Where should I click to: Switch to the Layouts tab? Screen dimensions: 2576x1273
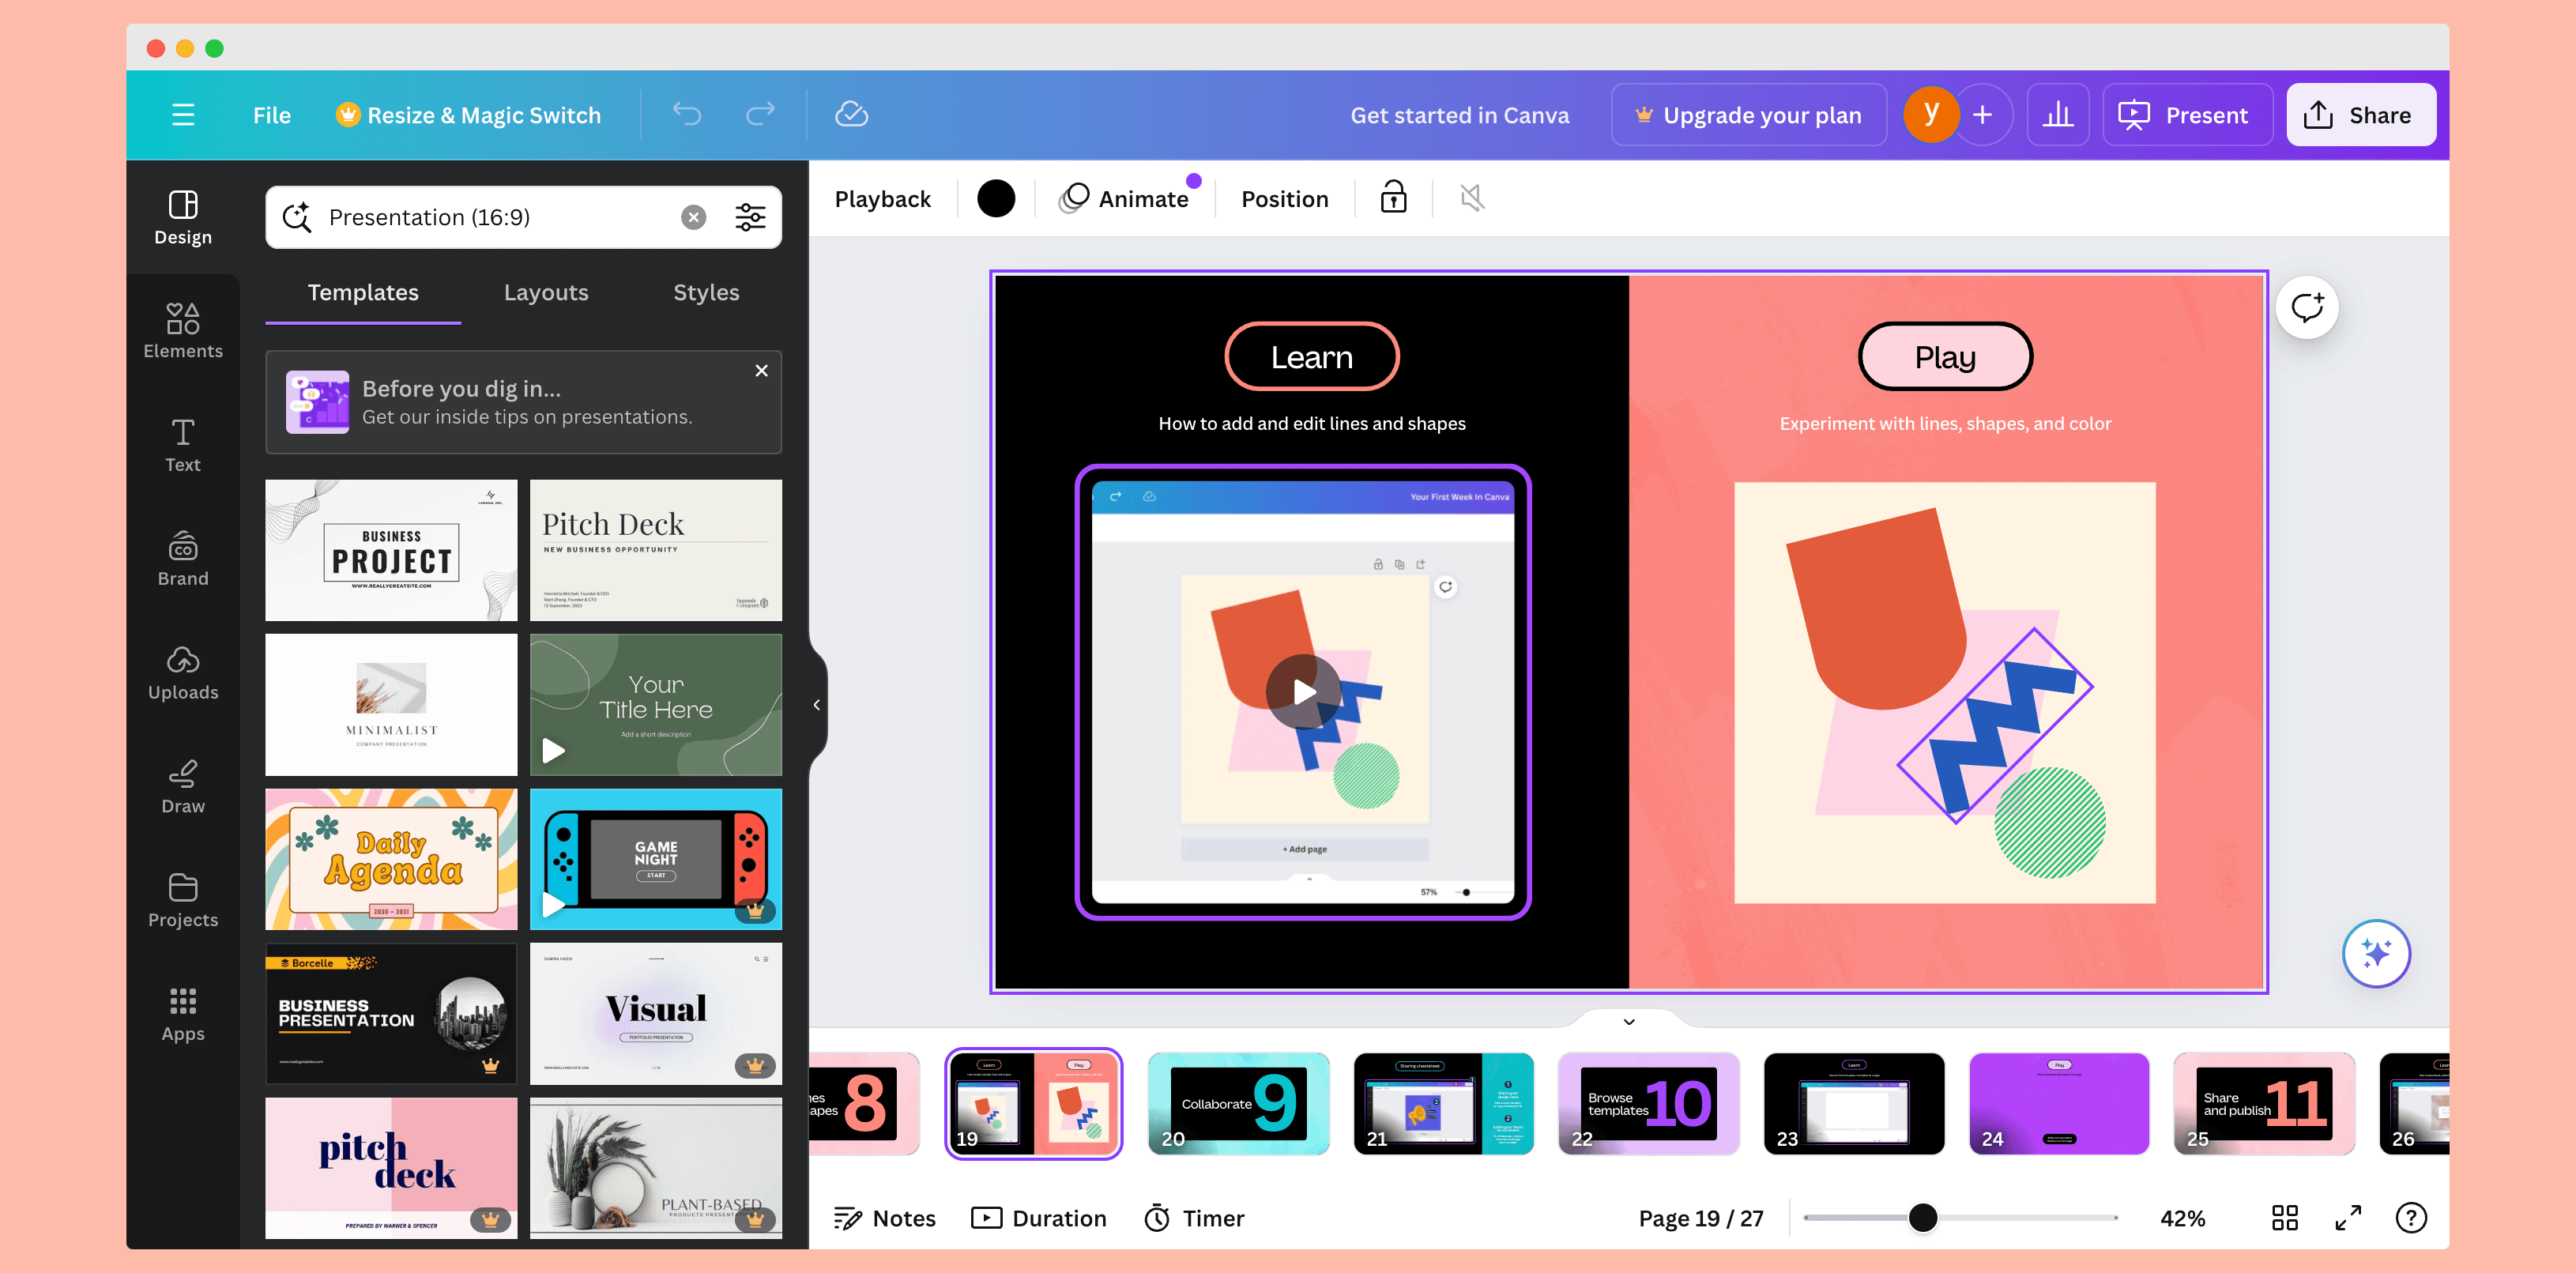click(x=546, y=293)
